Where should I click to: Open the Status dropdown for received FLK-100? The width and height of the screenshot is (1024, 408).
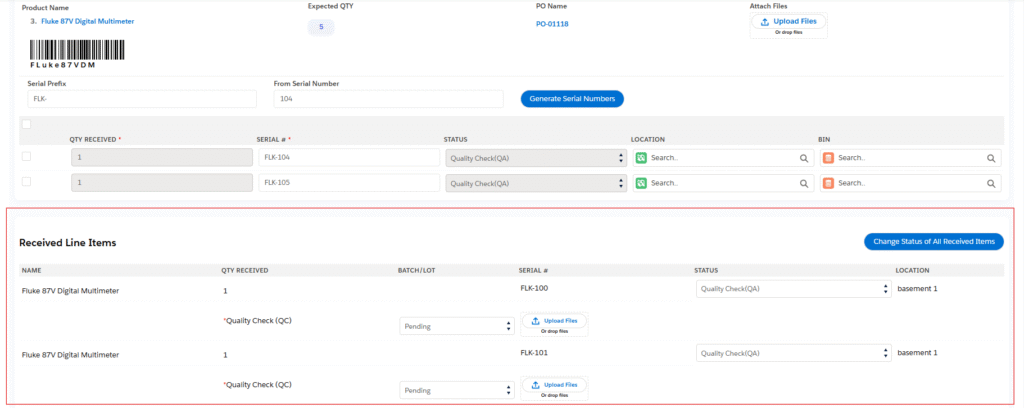pyautogui.click(x=792, y=289)
